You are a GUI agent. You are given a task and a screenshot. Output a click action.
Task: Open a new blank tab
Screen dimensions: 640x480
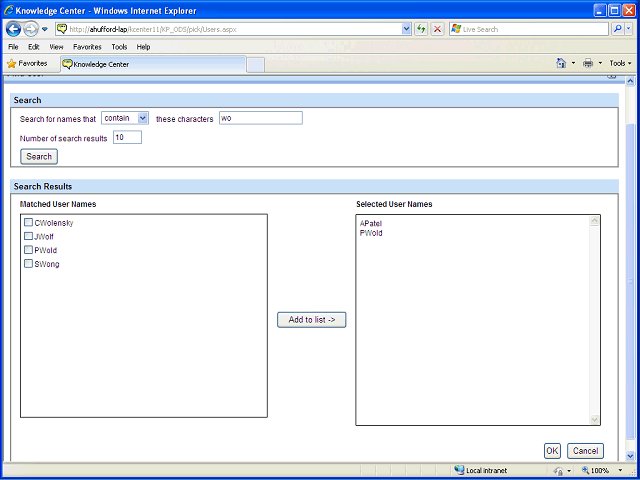256,65
